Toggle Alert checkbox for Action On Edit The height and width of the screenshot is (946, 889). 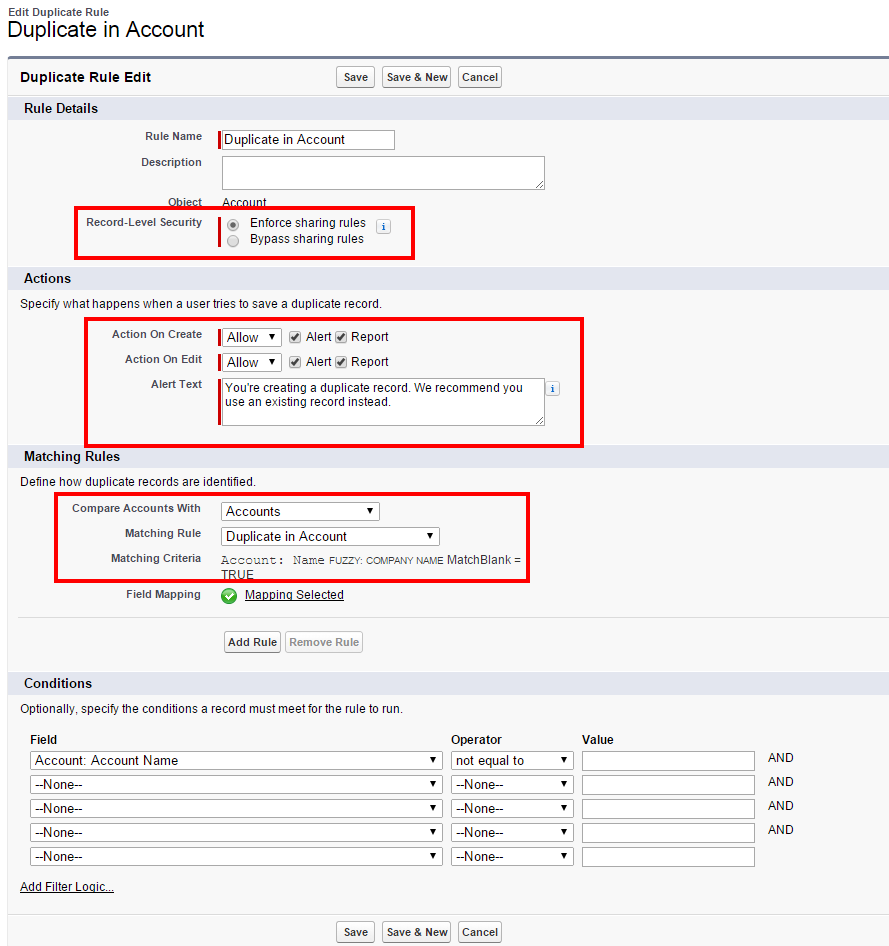(295, 362)
